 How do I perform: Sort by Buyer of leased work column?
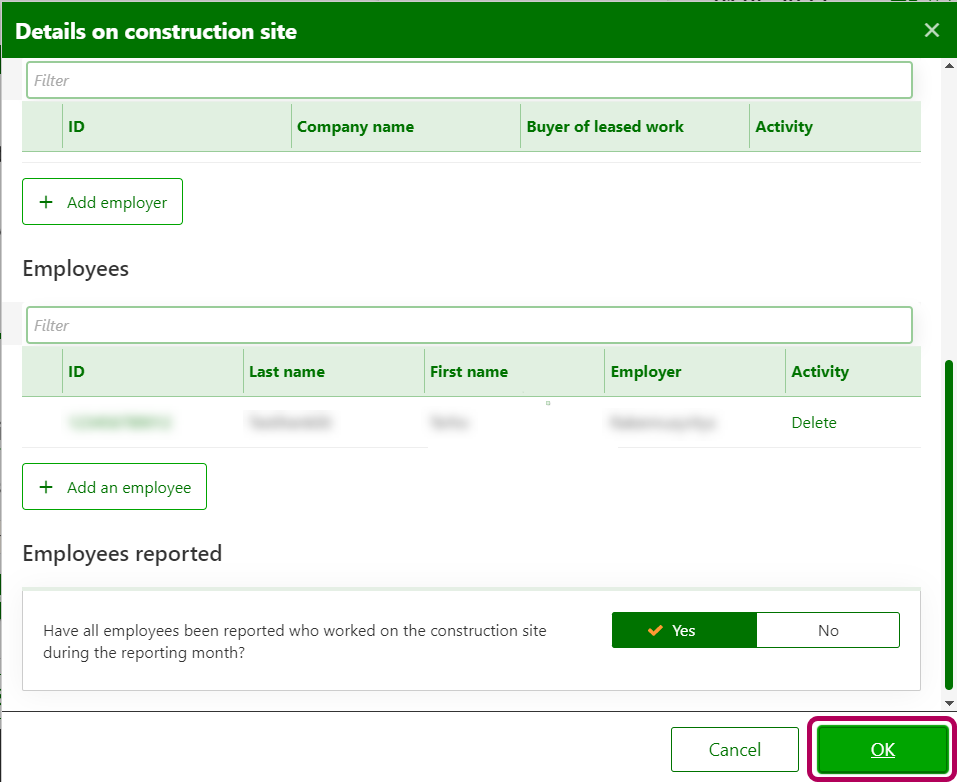[x=605, y=127]
